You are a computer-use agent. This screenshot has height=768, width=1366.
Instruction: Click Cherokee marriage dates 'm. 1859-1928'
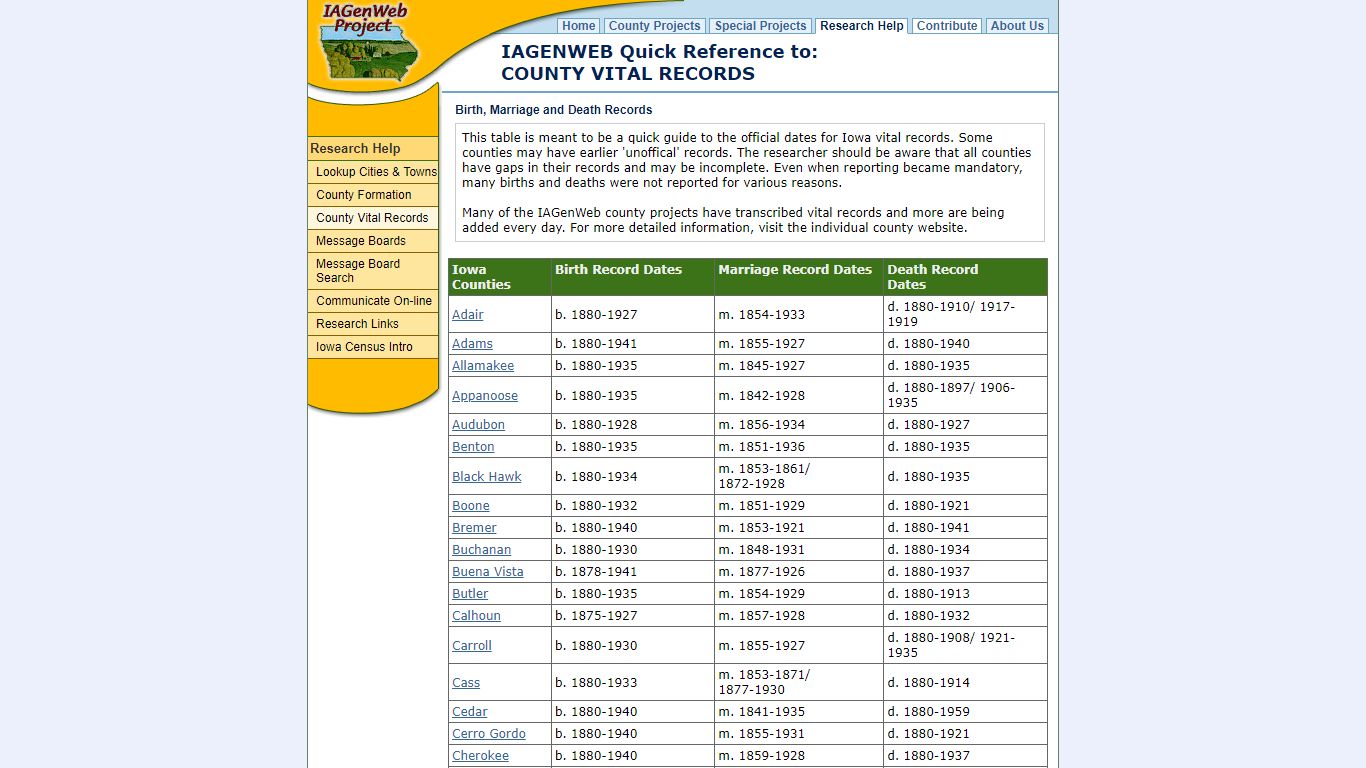click(x=761, y=755)
